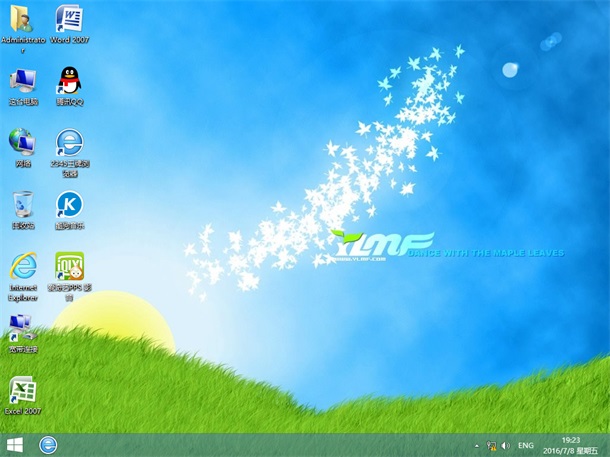Launch Word 2007 from desktop

click(x=69, y=20)
